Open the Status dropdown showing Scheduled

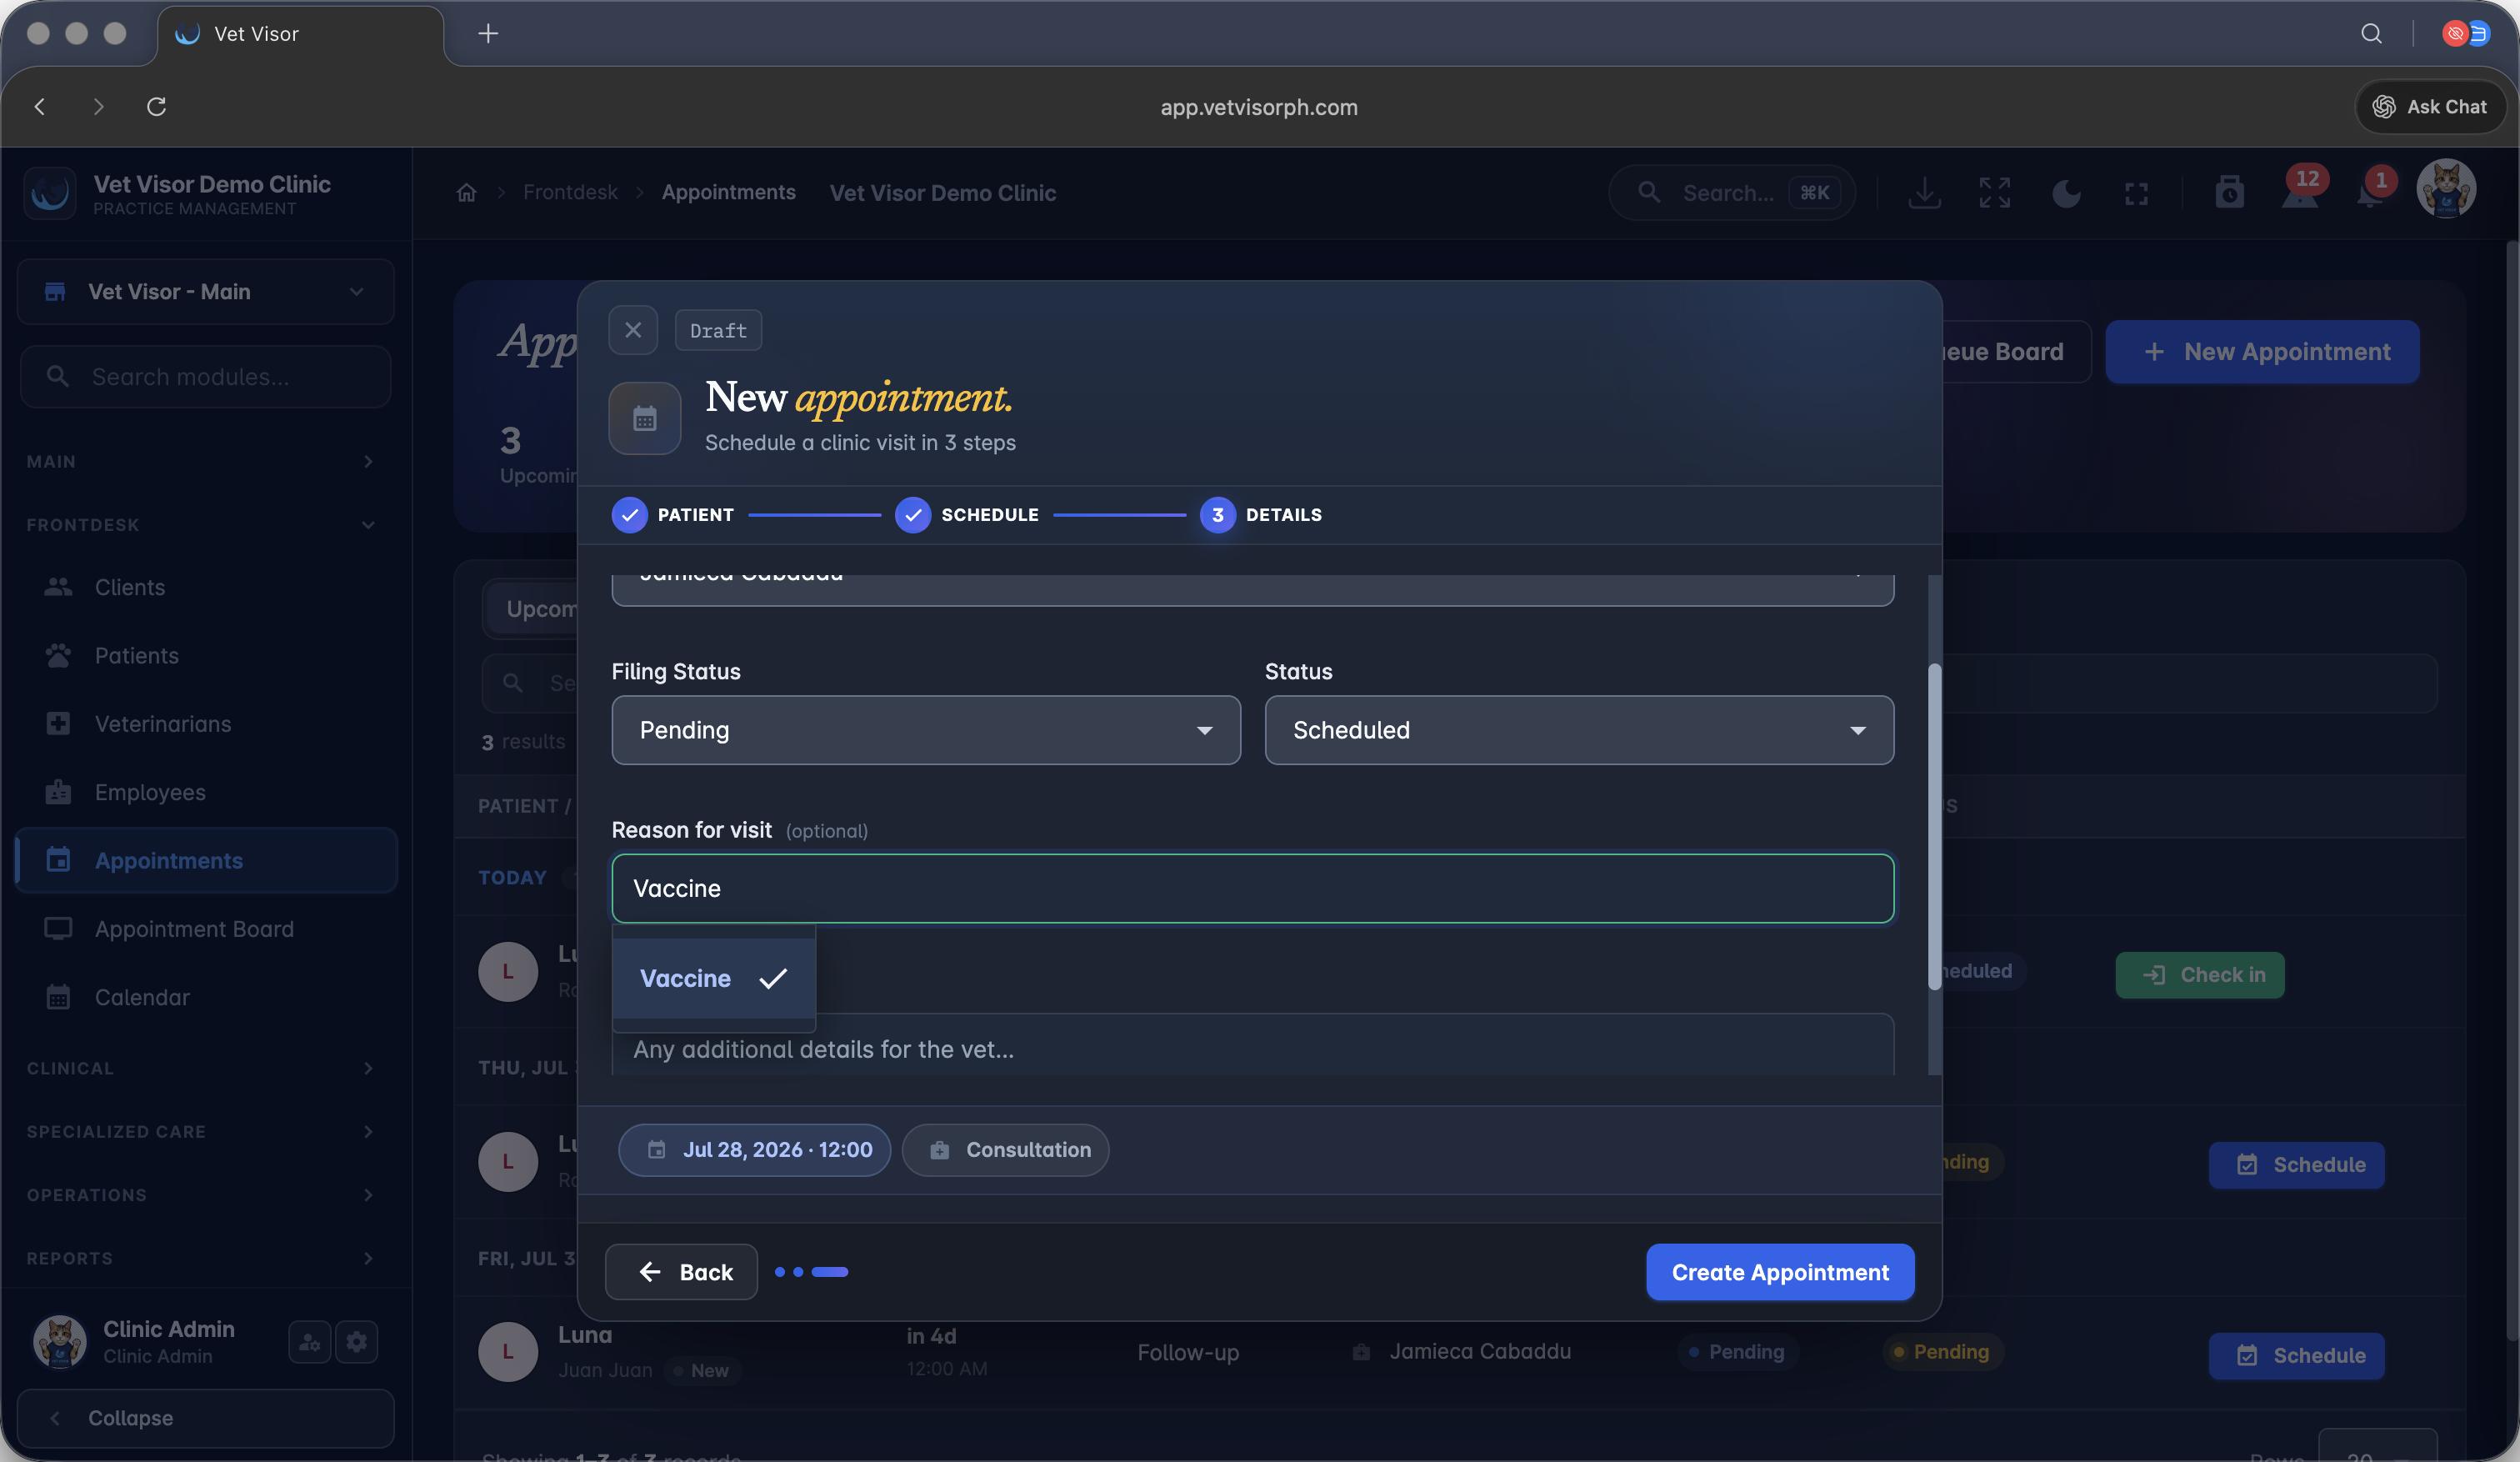point(1579,731)
